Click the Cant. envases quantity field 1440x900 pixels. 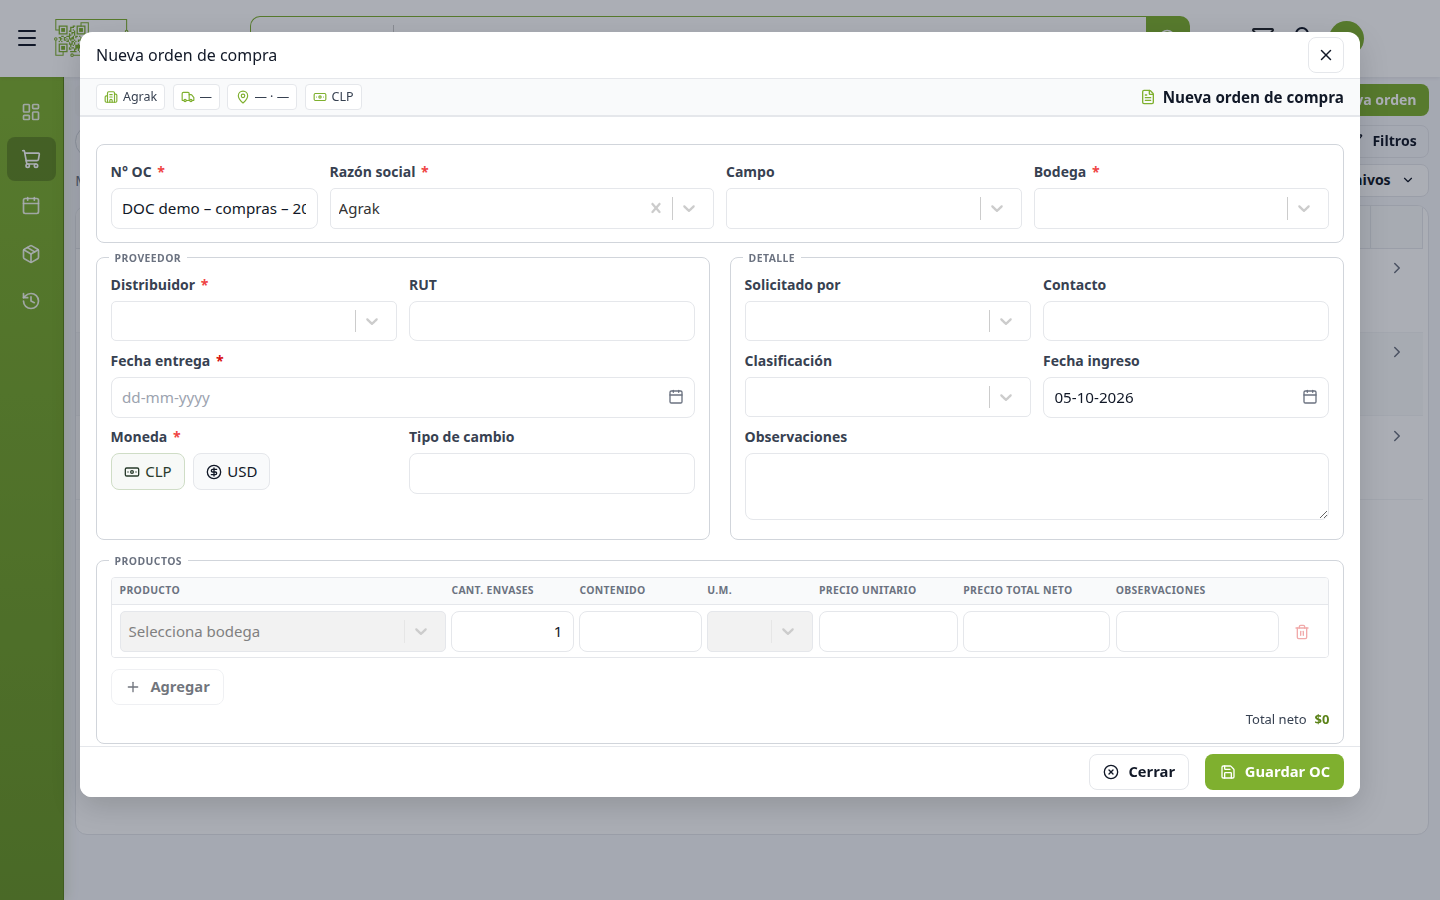(513, 632)
